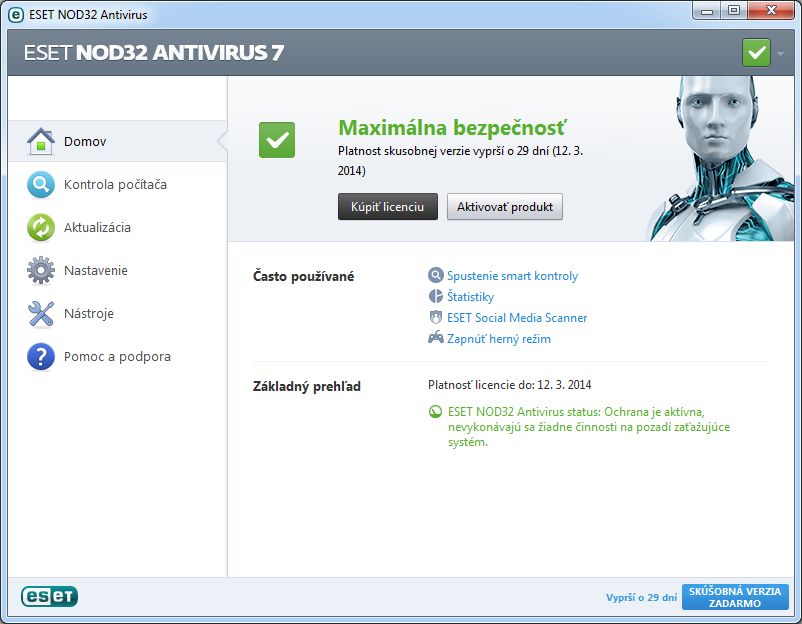The height and width of the screenshot is (624, 802).
Task: Click the Domov house icon
Action: point(41,141)
